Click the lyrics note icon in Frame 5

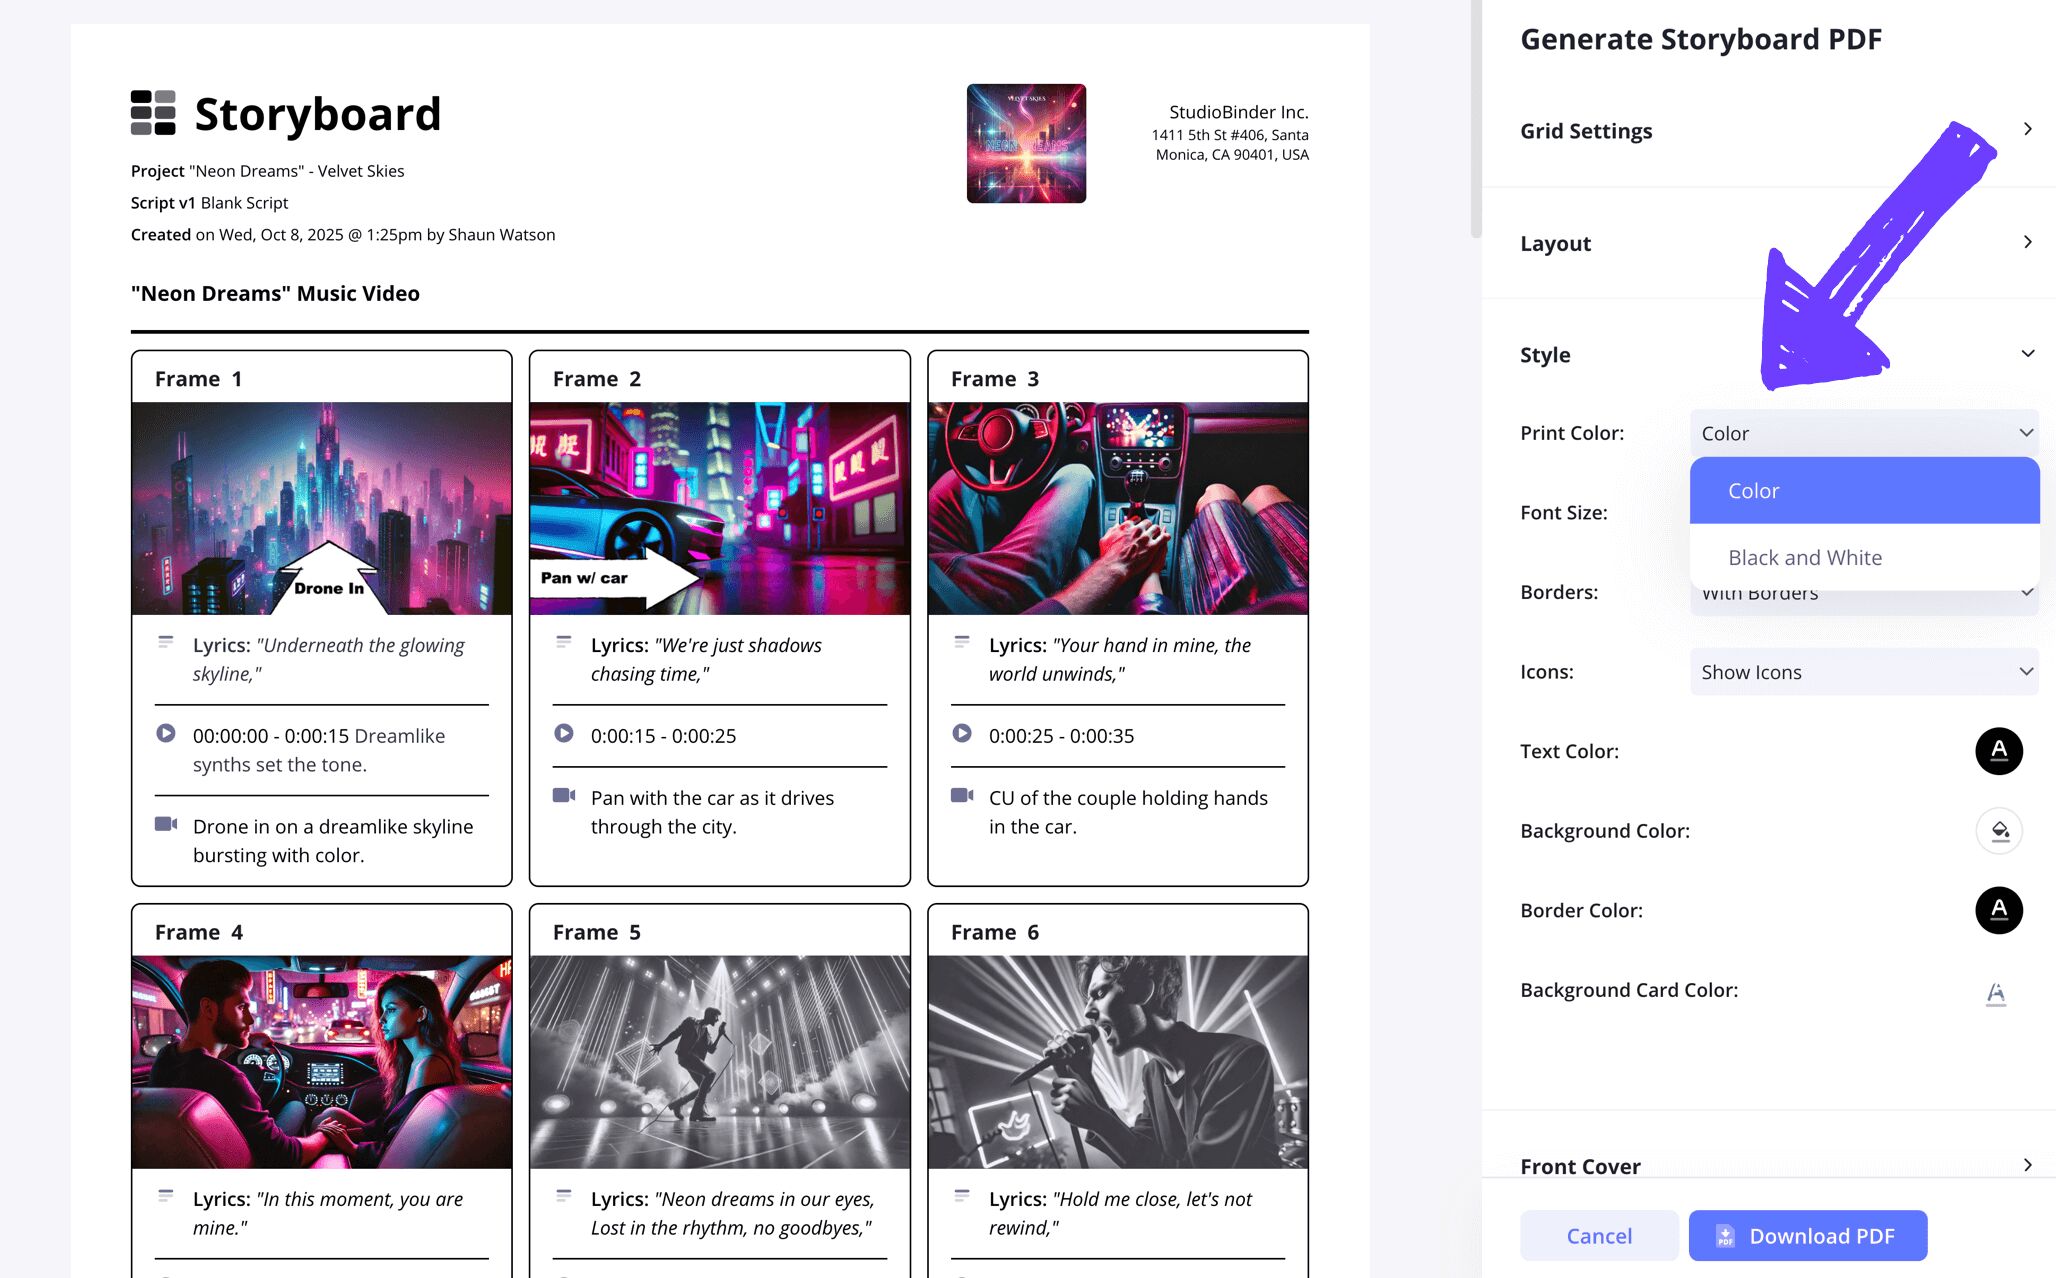point(564,1195)
